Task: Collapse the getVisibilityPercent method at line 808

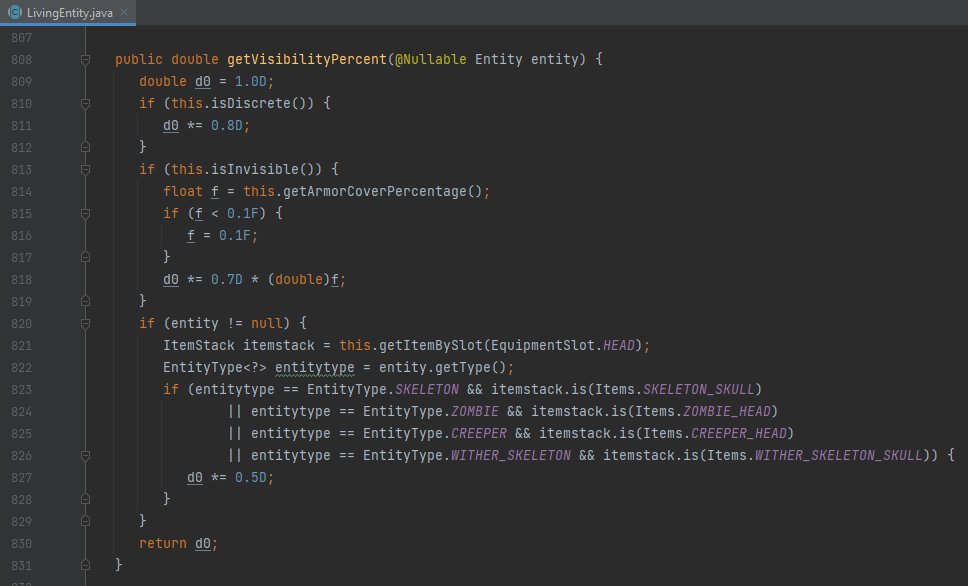Action: [x=85, y=60]
